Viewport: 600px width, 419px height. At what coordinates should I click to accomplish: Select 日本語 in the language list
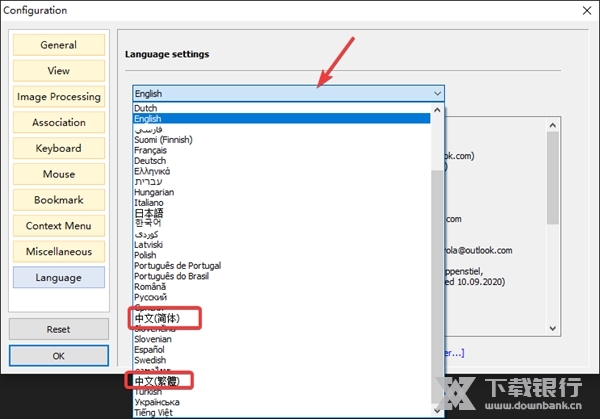point(148,213)
